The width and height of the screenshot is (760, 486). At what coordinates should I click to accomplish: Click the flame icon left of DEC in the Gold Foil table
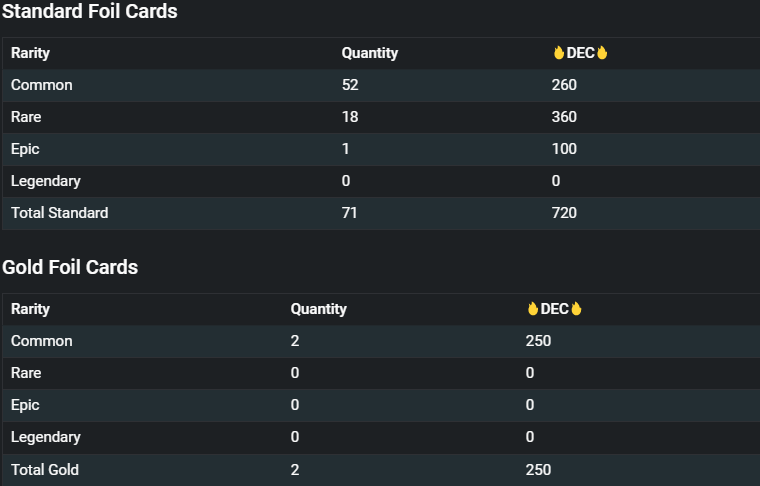(532, 309)
